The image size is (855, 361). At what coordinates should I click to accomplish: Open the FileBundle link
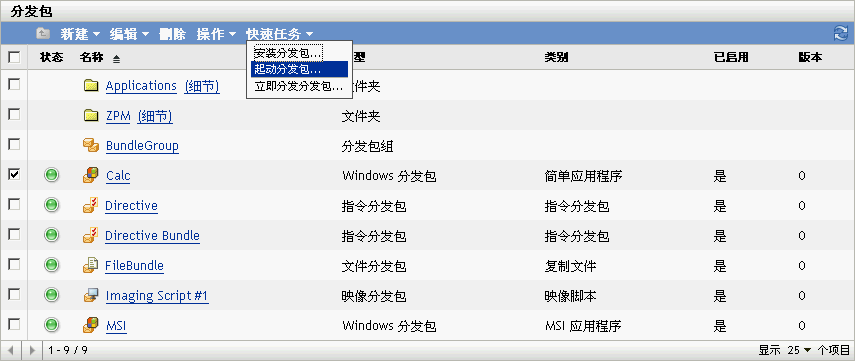tap(134, 266)
